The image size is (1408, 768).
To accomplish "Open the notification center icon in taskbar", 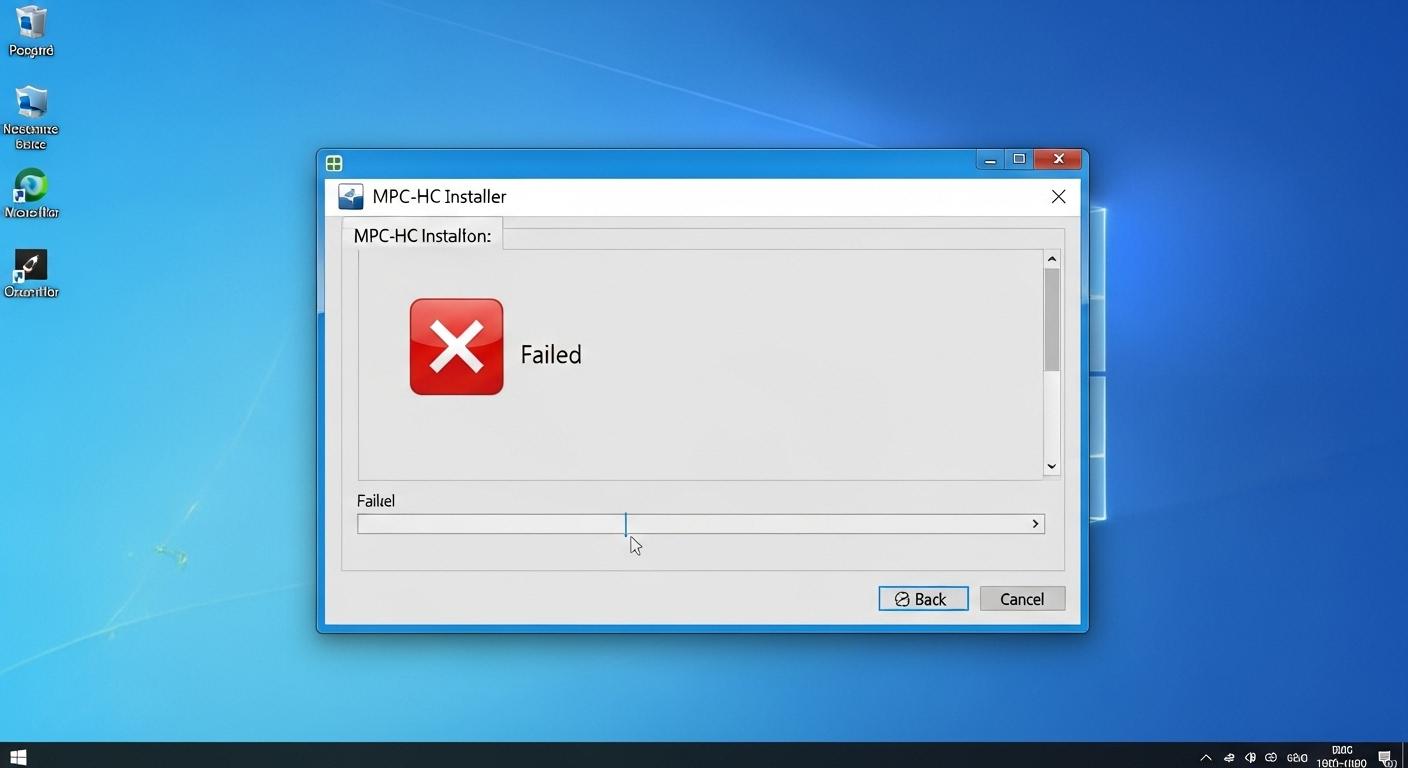I will (1385, 758).
